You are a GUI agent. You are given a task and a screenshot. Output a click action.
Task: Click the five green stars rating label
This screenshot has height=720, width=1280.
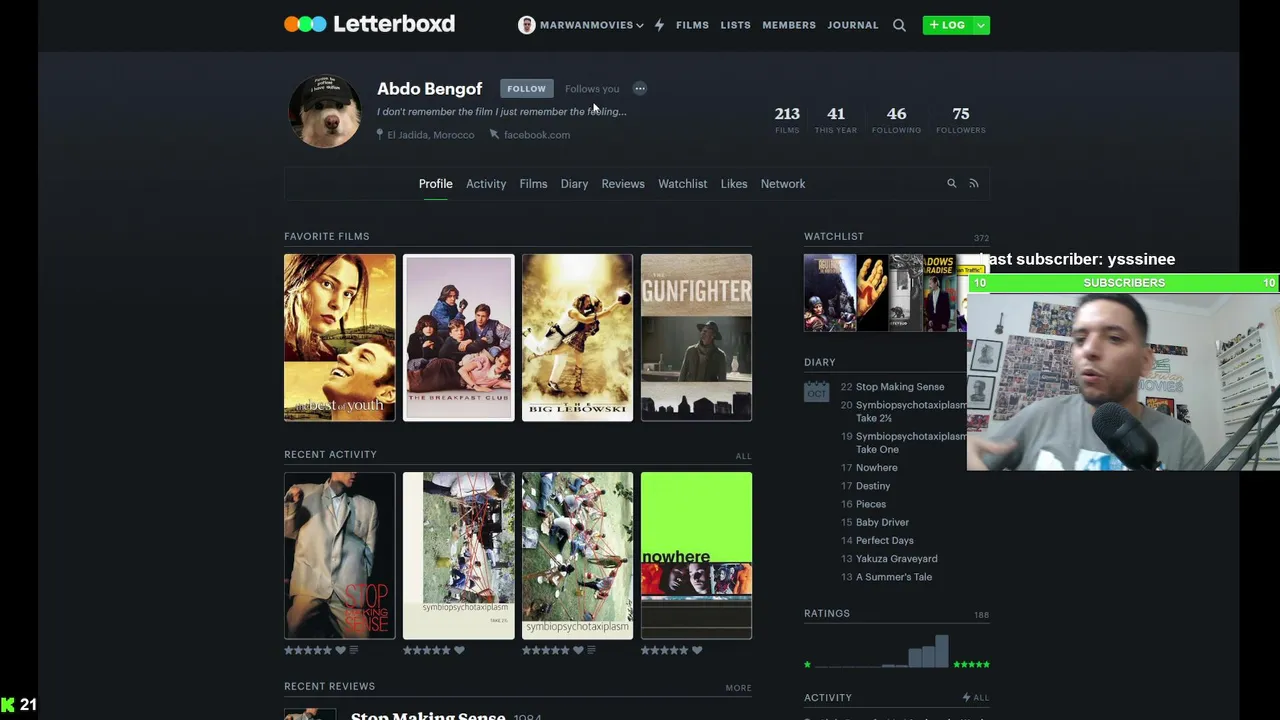click(x=971, y=664)
